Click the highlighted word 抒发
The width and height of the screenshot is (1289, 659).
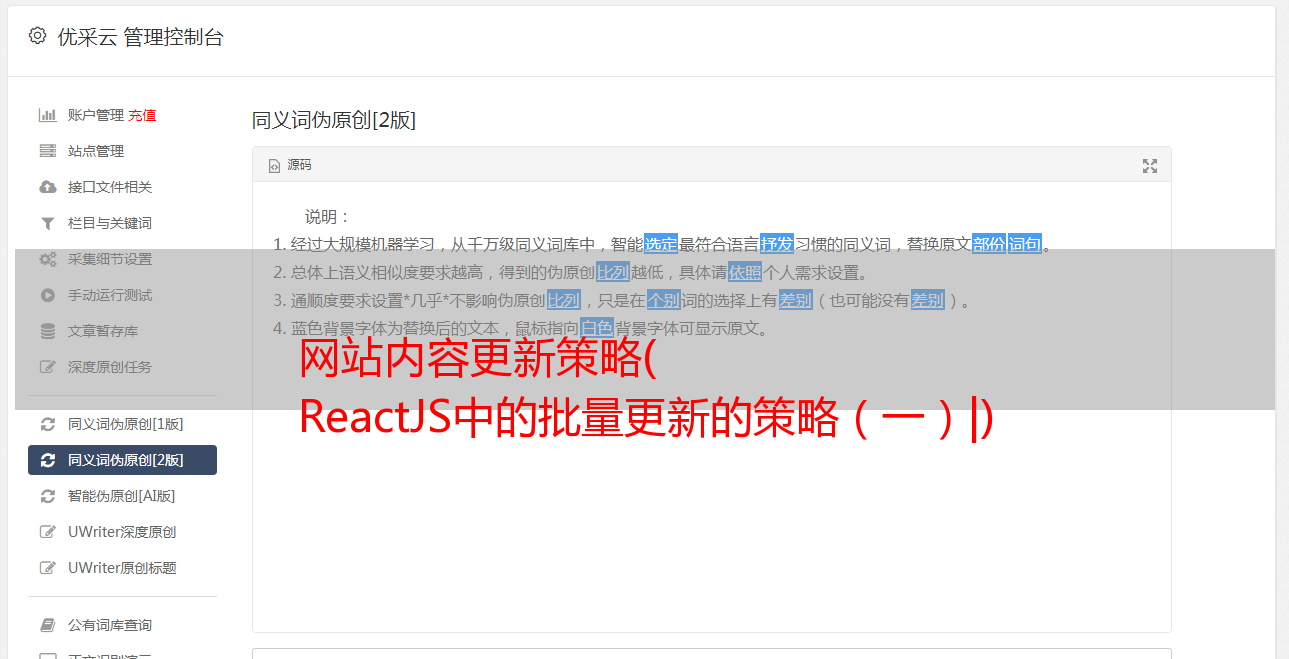(777, 244)
